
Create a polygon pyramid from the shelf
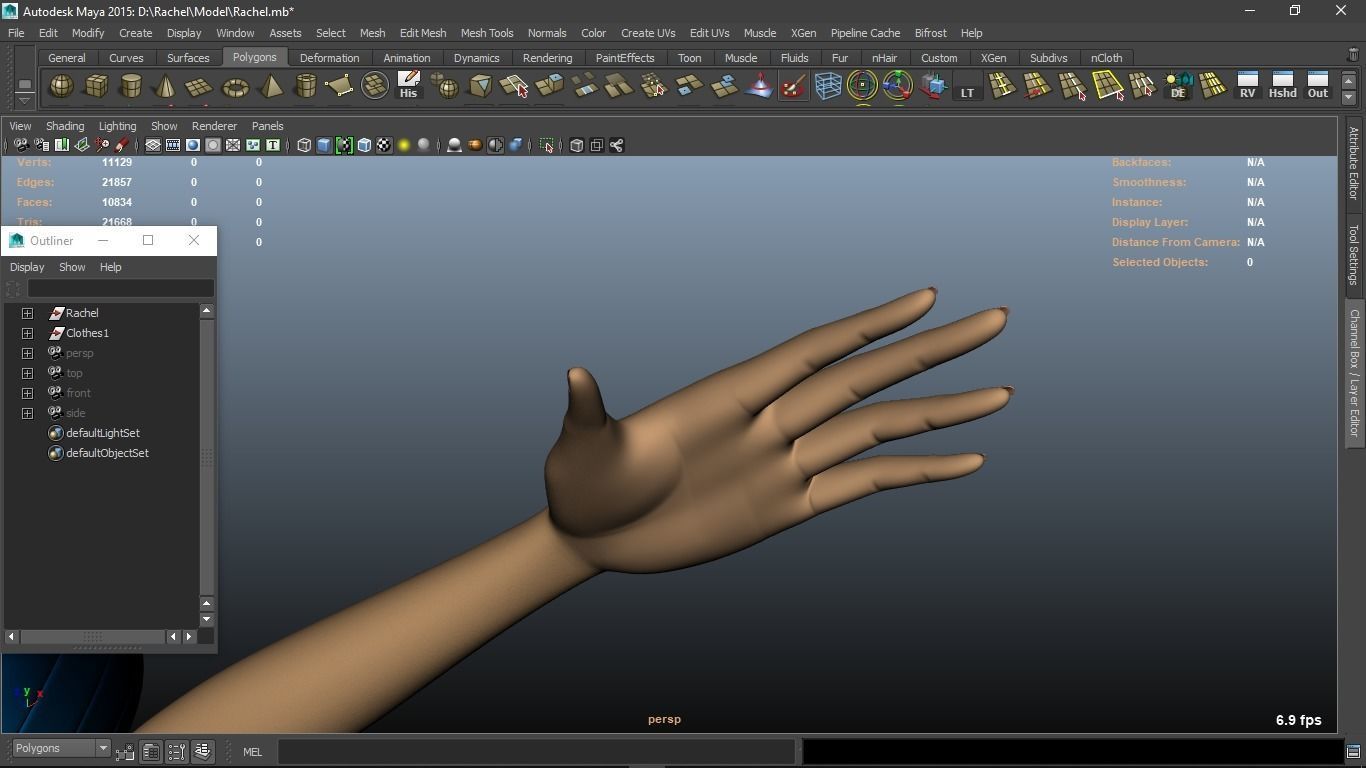[x=270, y=86]
